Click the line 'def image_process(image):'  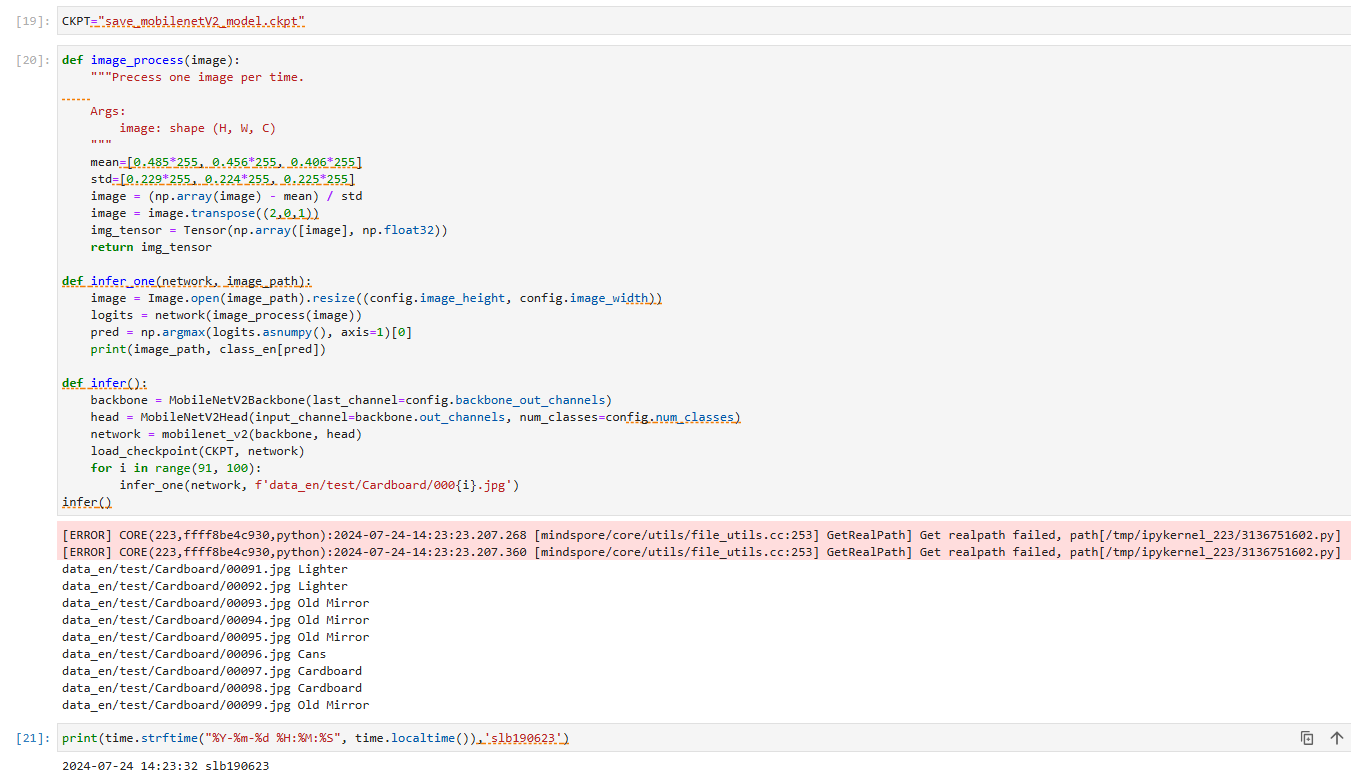[x=151, y=60]
